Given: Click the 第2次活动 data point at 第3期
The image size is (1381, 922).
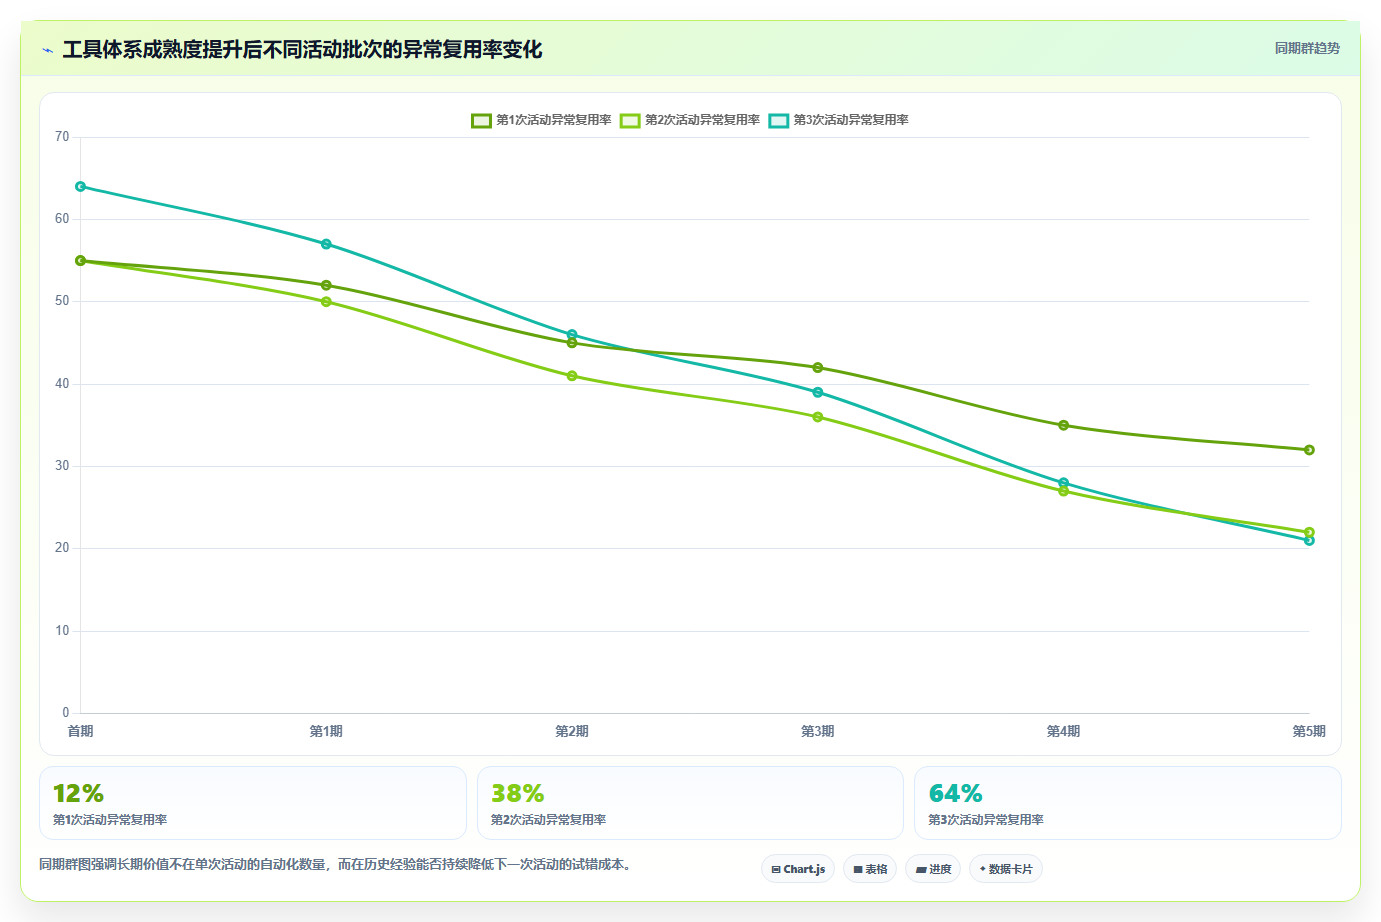Looking at the screenshot, I should coord(818,417).
